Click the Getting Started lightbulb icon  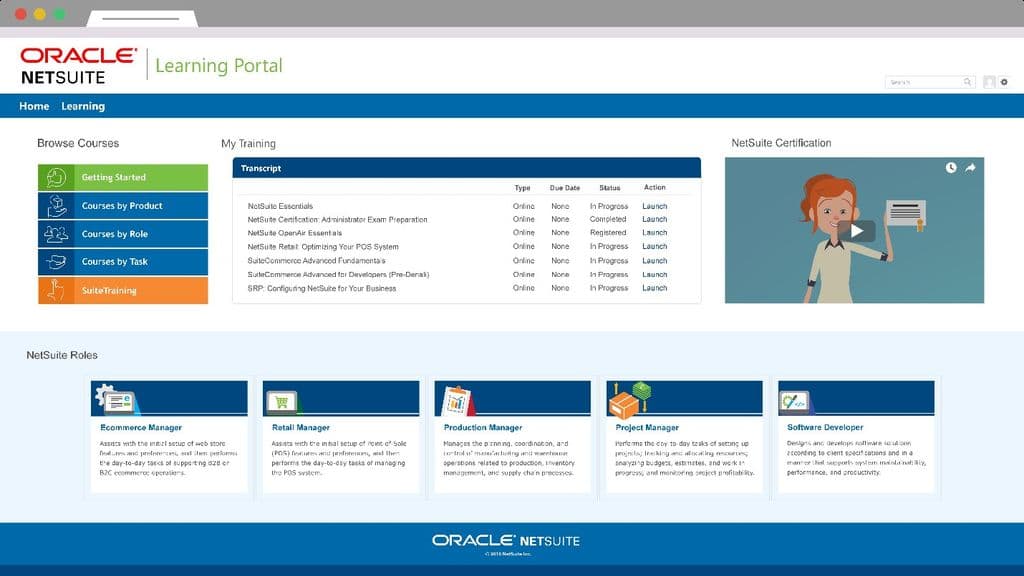tap(56, 177)
